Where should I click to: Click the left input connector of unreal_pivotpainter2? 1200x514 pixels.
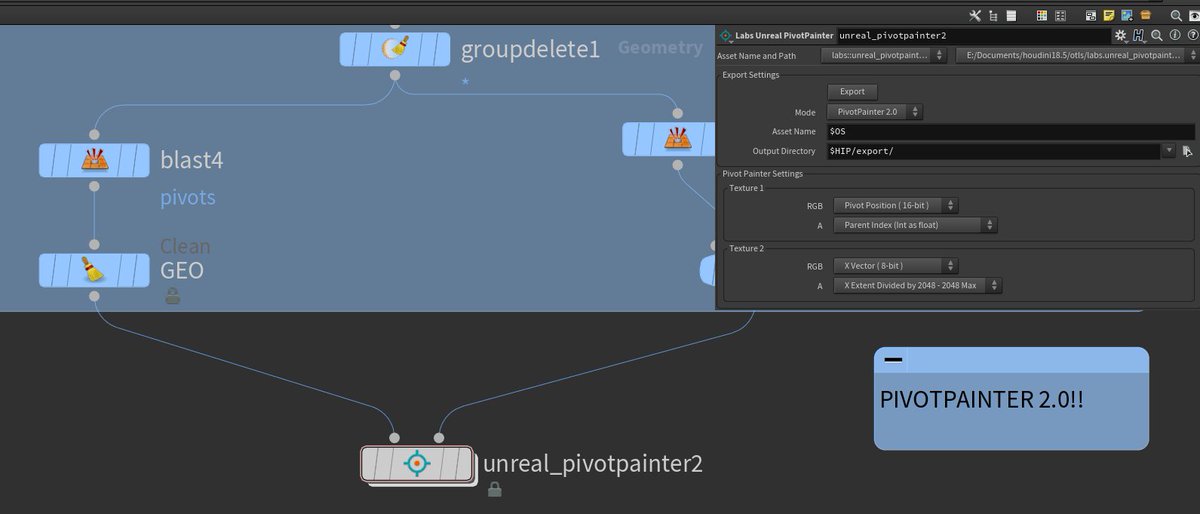394,438
